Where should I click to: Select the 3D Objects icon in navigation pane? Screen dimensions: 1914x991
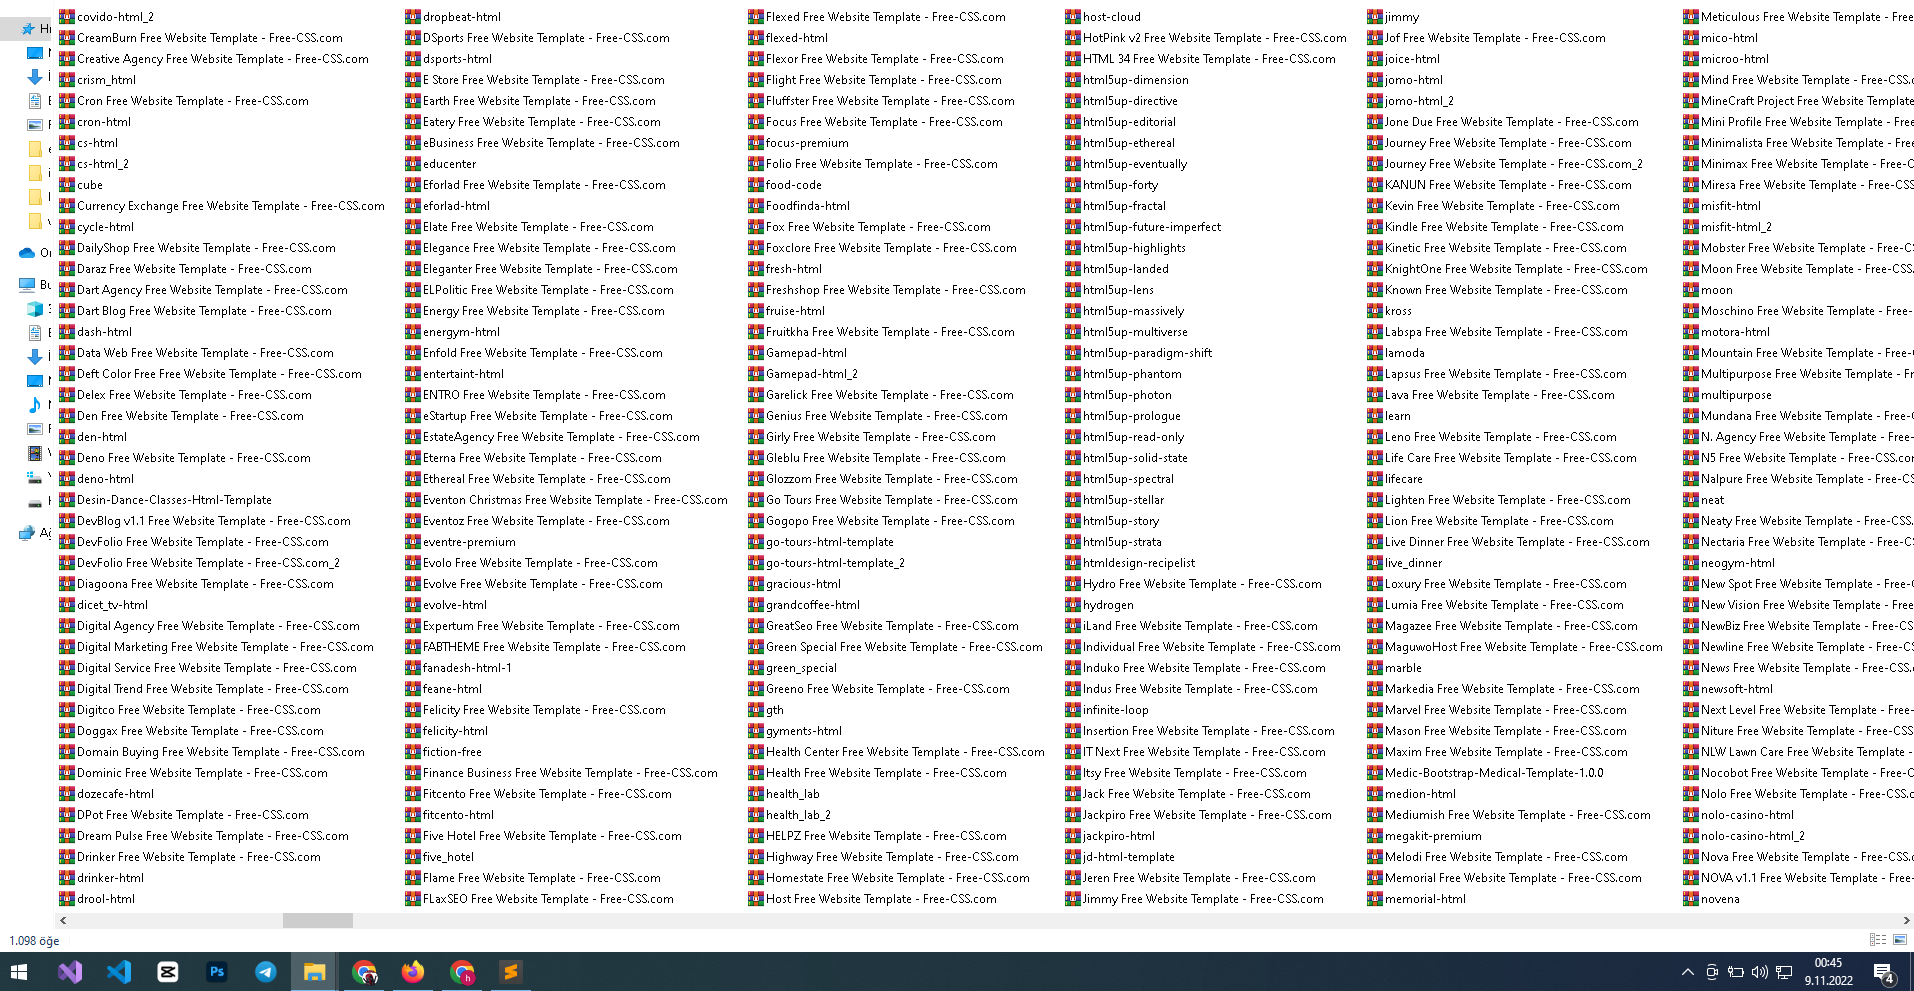(x=35, y=309)
